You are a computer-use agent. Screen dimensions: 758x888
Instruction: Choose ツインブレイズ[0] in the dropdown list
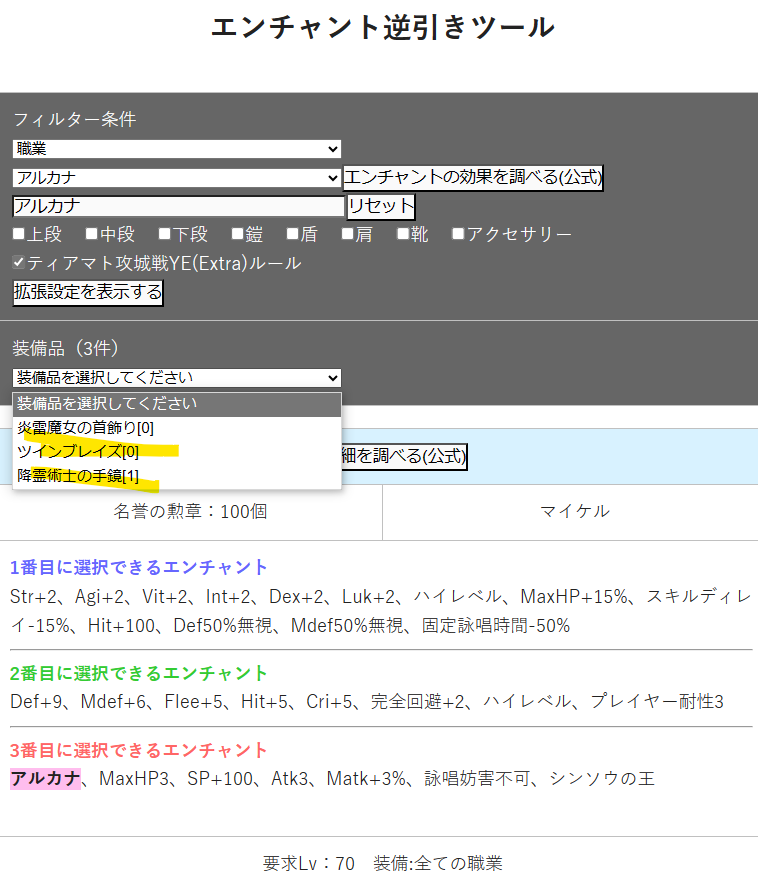(x=71, y=451)
